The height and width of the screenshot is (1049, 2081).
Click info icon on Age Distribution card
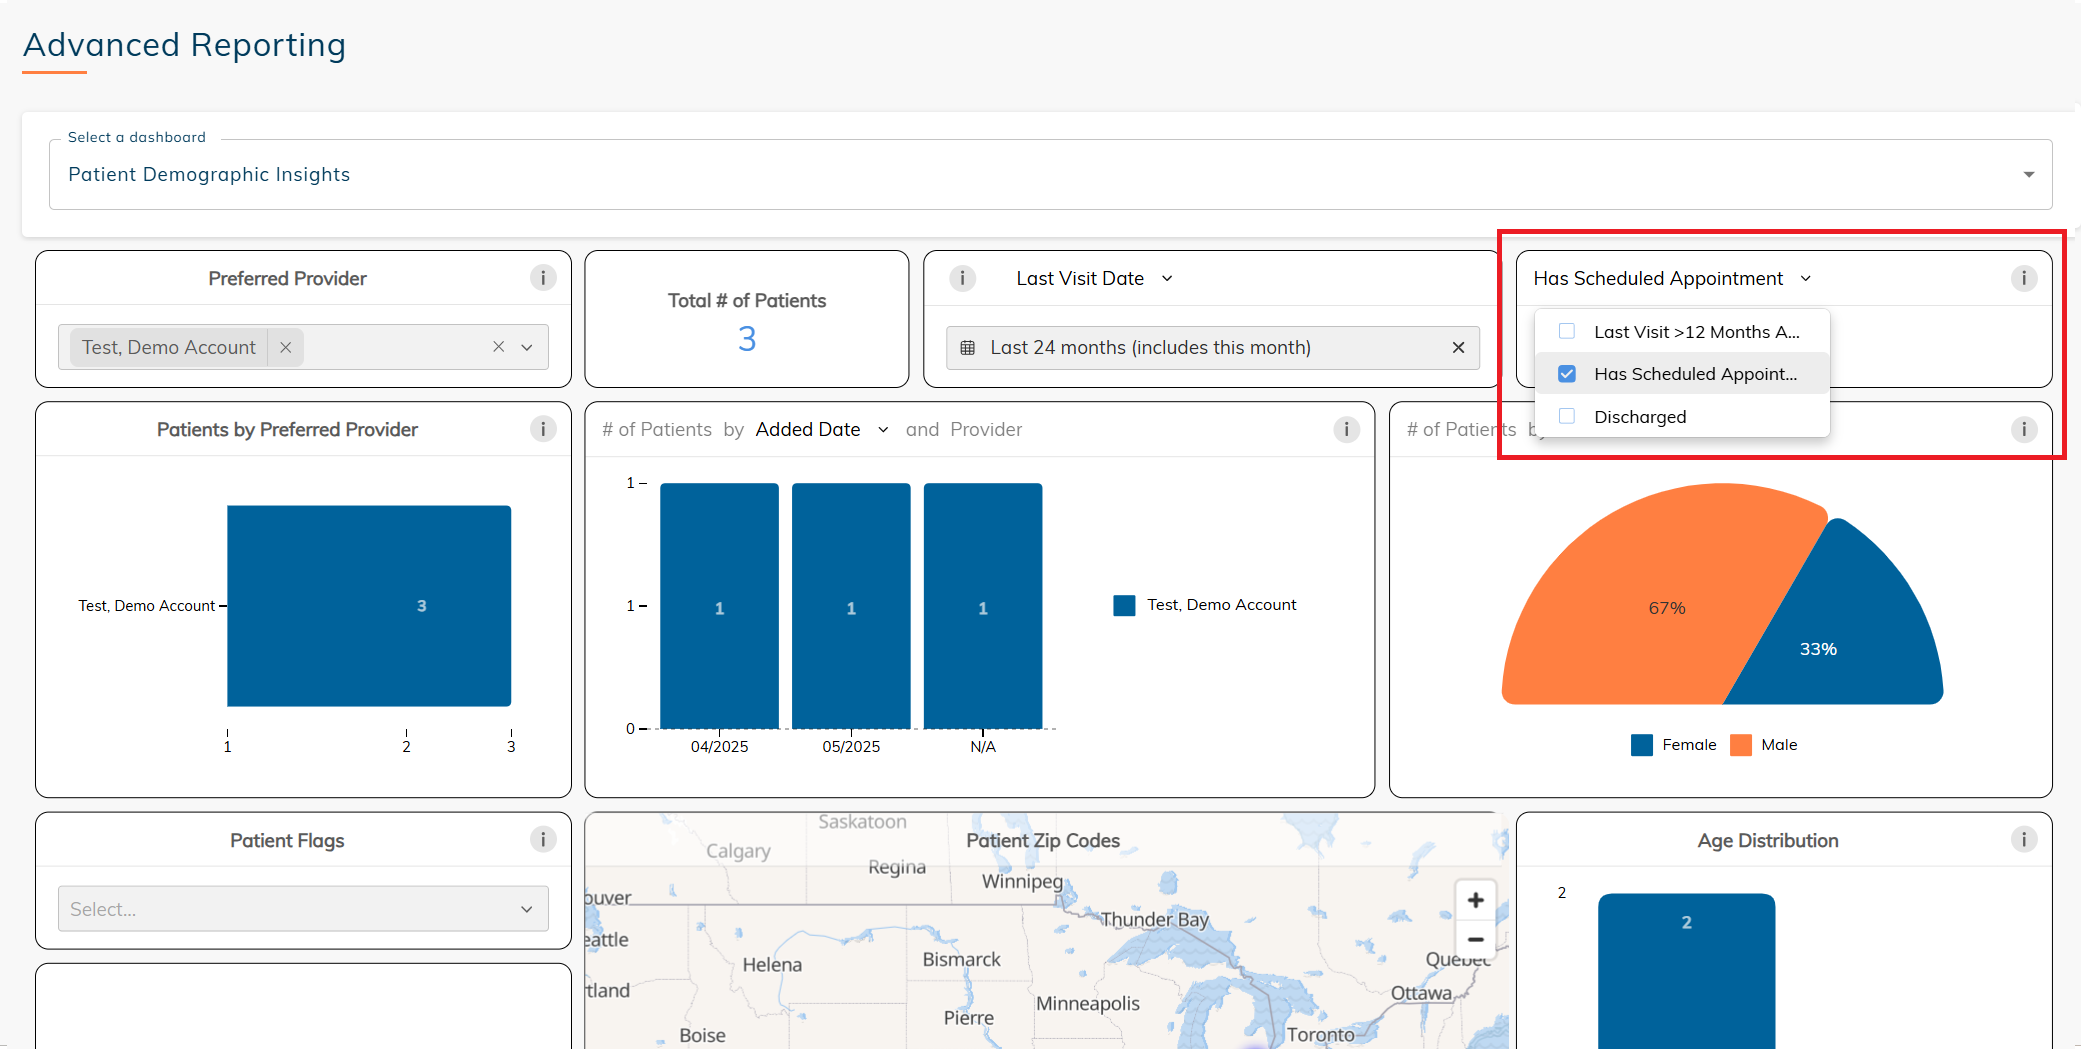(2023, 840)
